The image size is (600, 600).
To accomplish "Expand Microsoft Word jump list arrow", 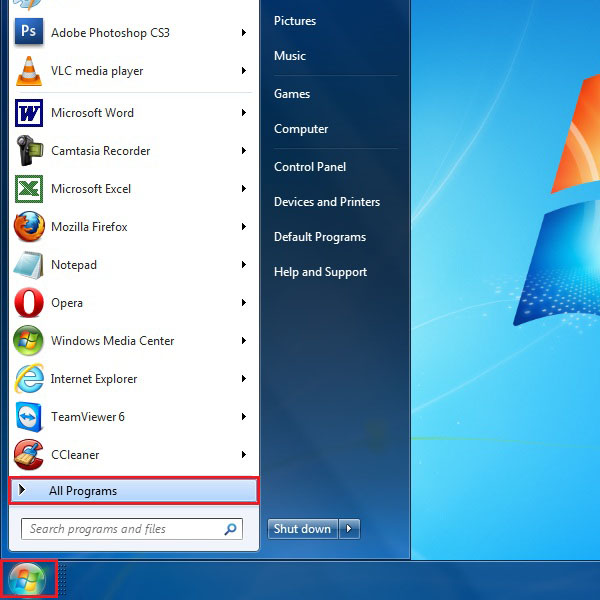I will pyautogui.click(x=244, y=112).
